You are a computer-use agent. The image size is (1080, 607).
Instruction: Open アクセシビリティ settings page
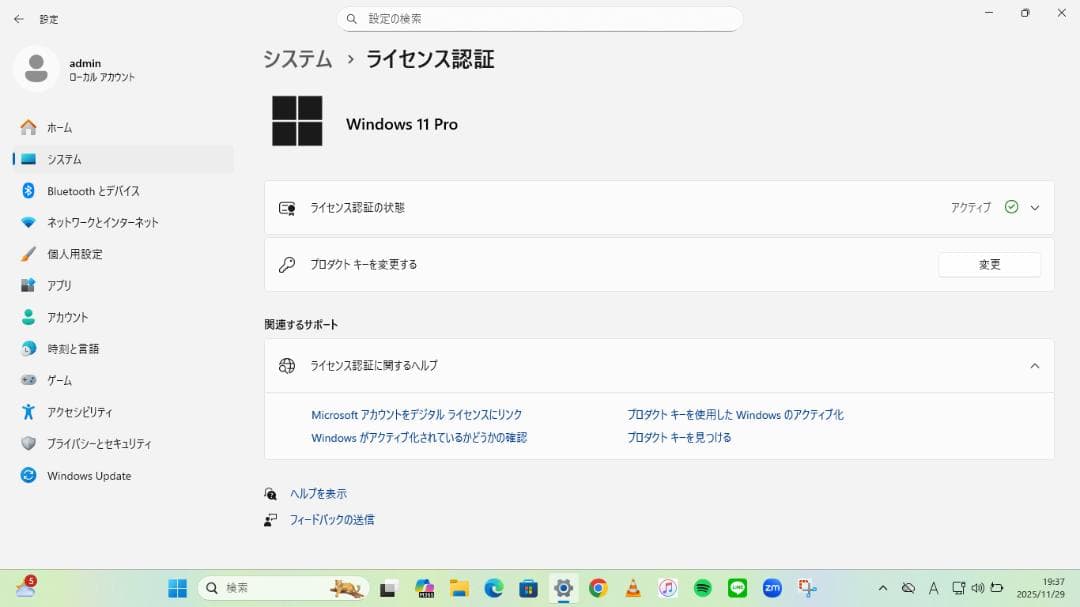click(x=124, y=412)
